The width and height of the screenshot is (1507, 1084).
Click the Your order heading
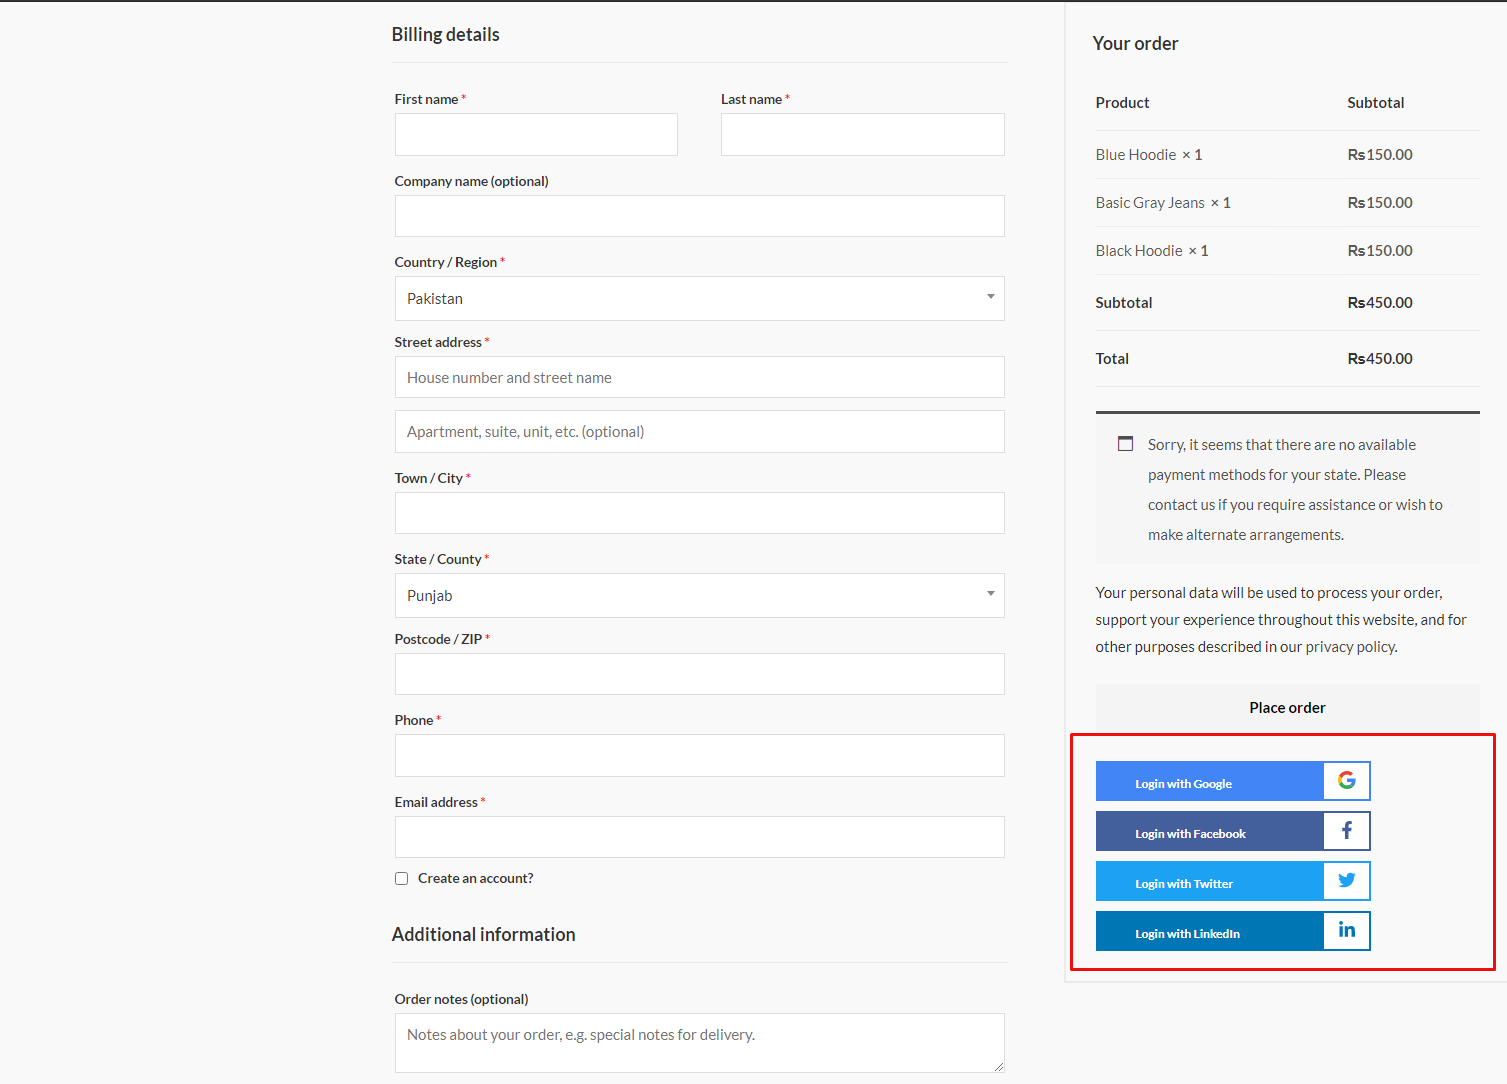(x=1135, y=43)
